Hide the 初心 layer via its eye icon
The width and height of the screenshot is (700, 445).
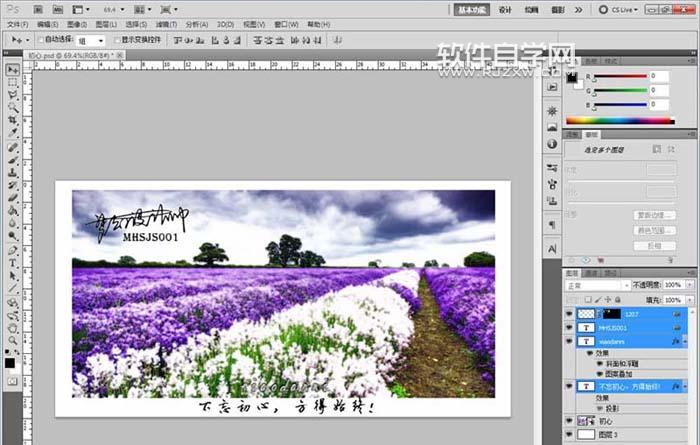click(x=569, y=420)
